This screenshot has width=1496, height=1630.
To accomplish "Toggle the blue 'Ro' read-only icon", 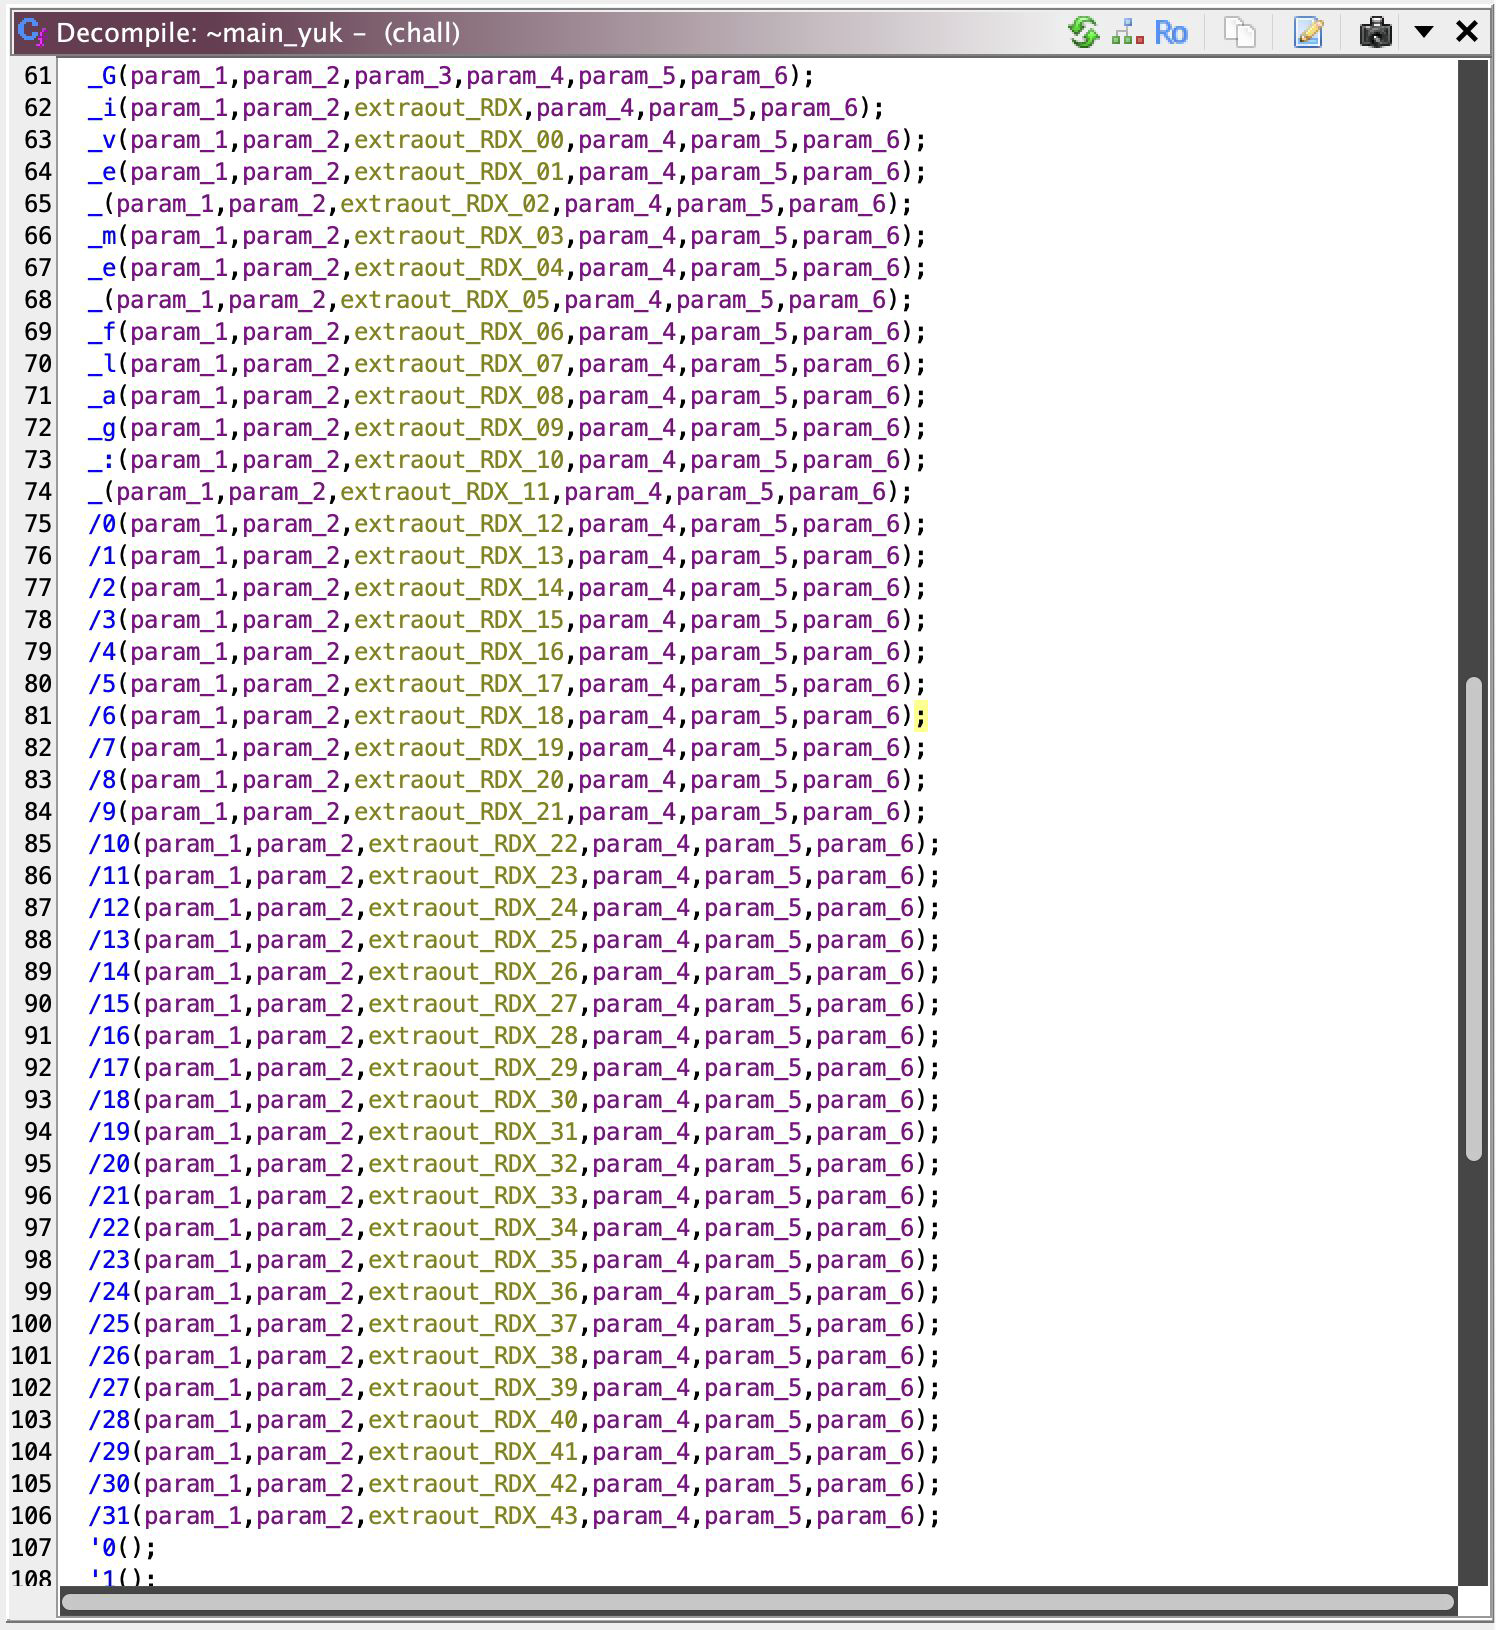I will (x=1170, y=33).
